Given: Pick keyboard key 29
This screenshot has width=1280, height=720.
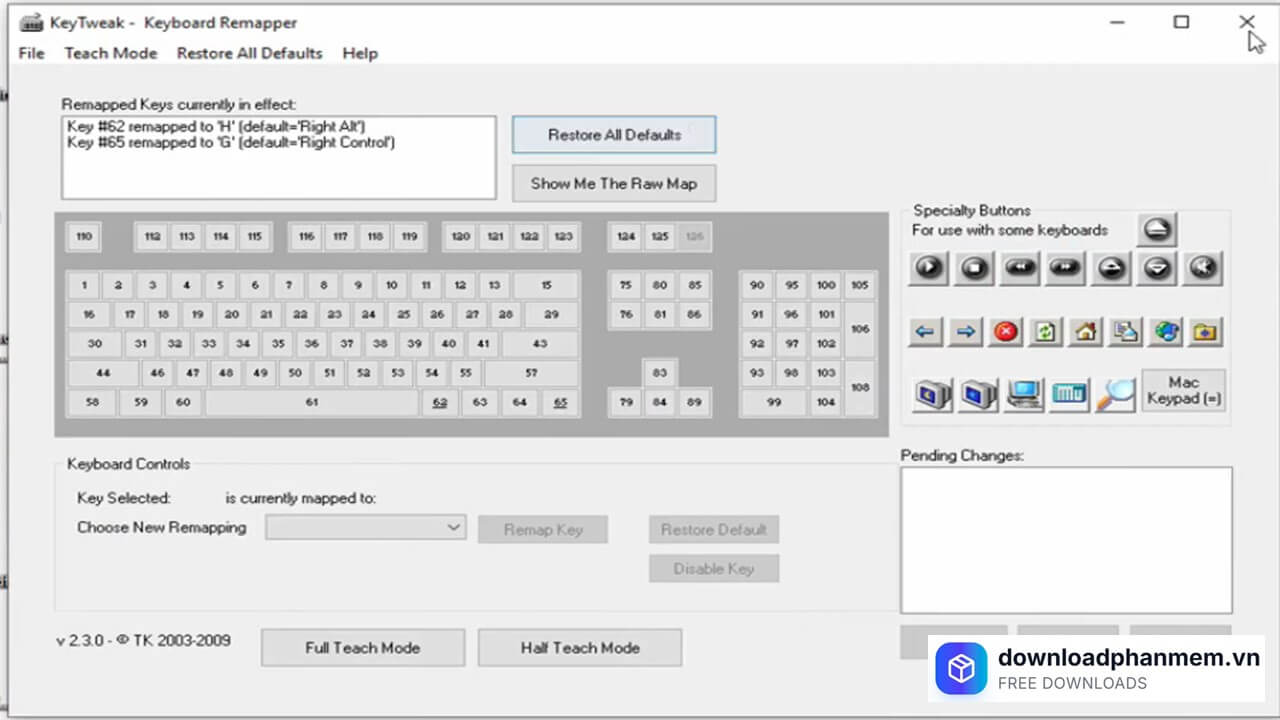Looking at the screenshot, I should pyautogui.click(x=551, y=314).
